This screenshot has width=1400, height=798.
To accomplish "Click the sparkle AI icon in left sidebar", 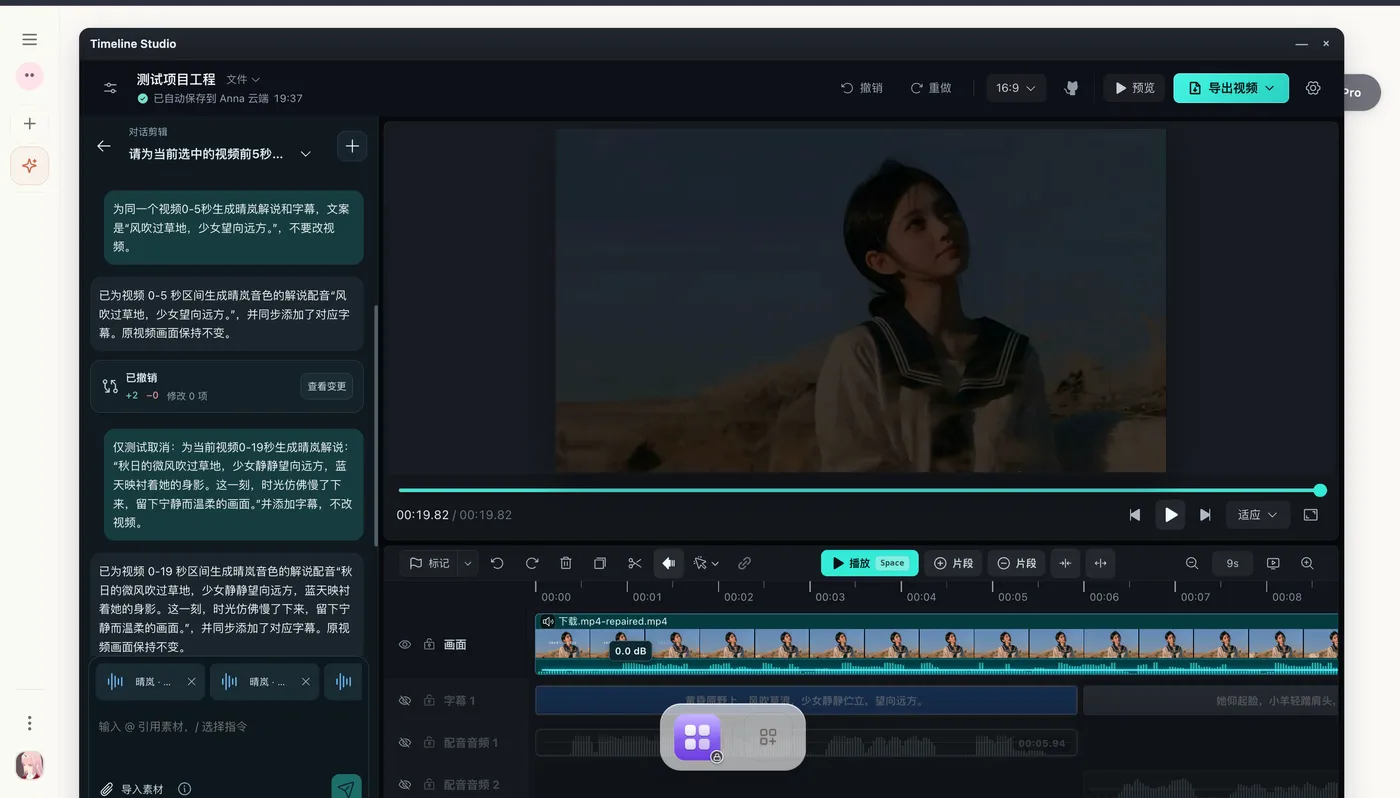I will pyautogui.click(x=30, y=166).
